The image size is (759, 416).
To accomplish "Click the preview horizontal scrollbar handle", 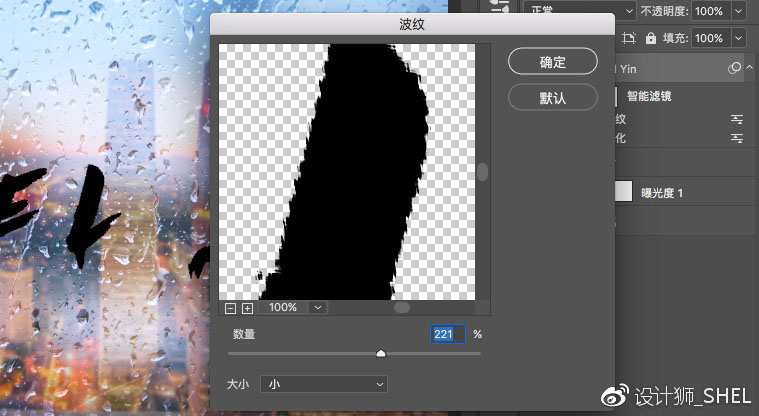I will point(401,308).
